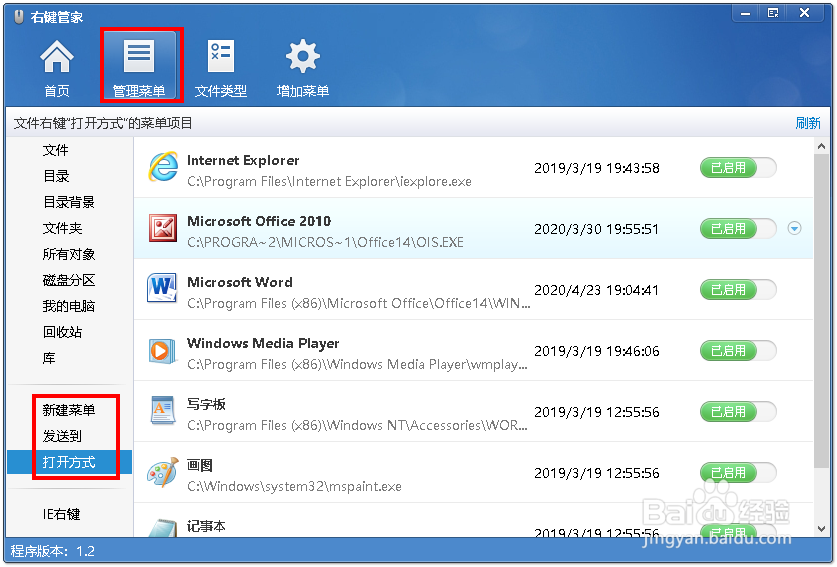Toggle Windows Media Player 已启用 switch
The width and height of the screenshot is (837, 567).
coord(738,351)
